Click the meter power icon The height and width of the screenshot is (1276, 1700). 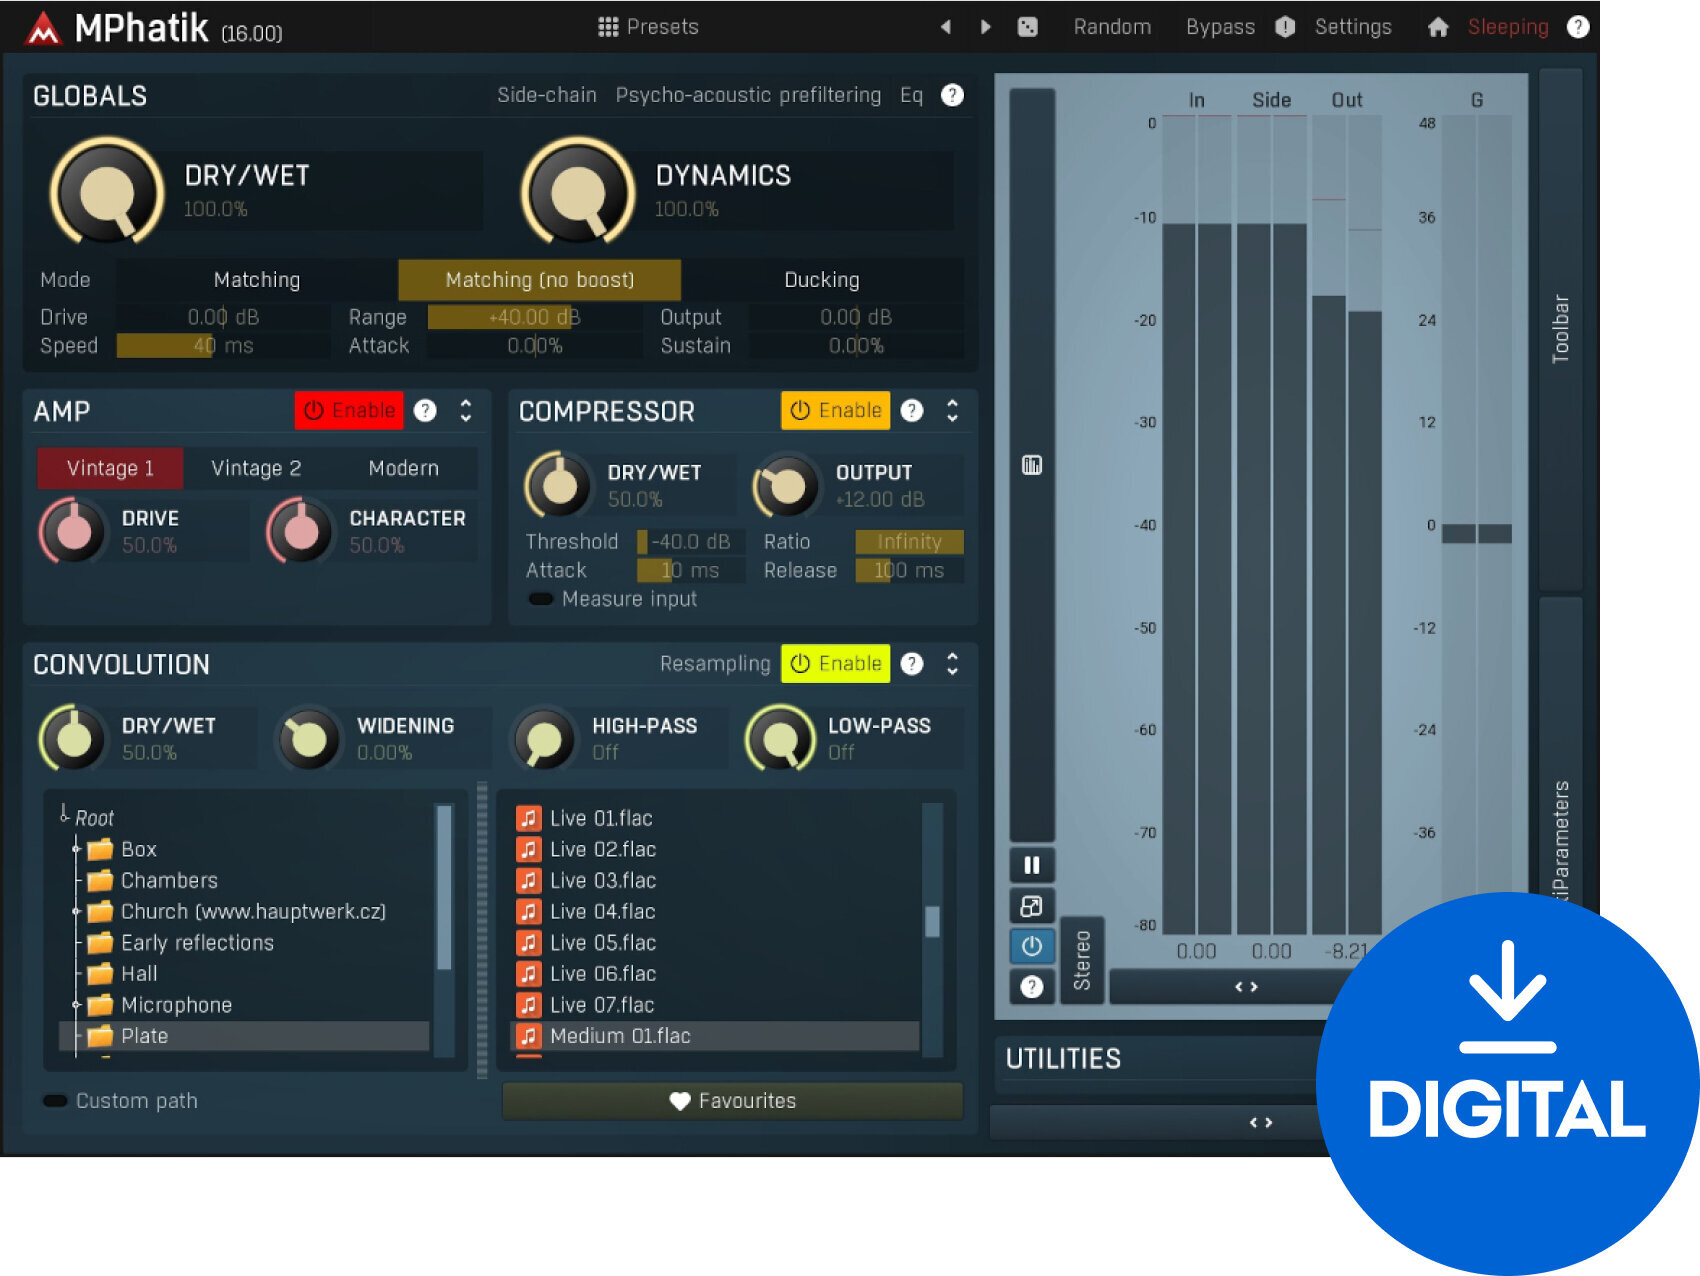pyautogui.click(x=1031, y=945)
